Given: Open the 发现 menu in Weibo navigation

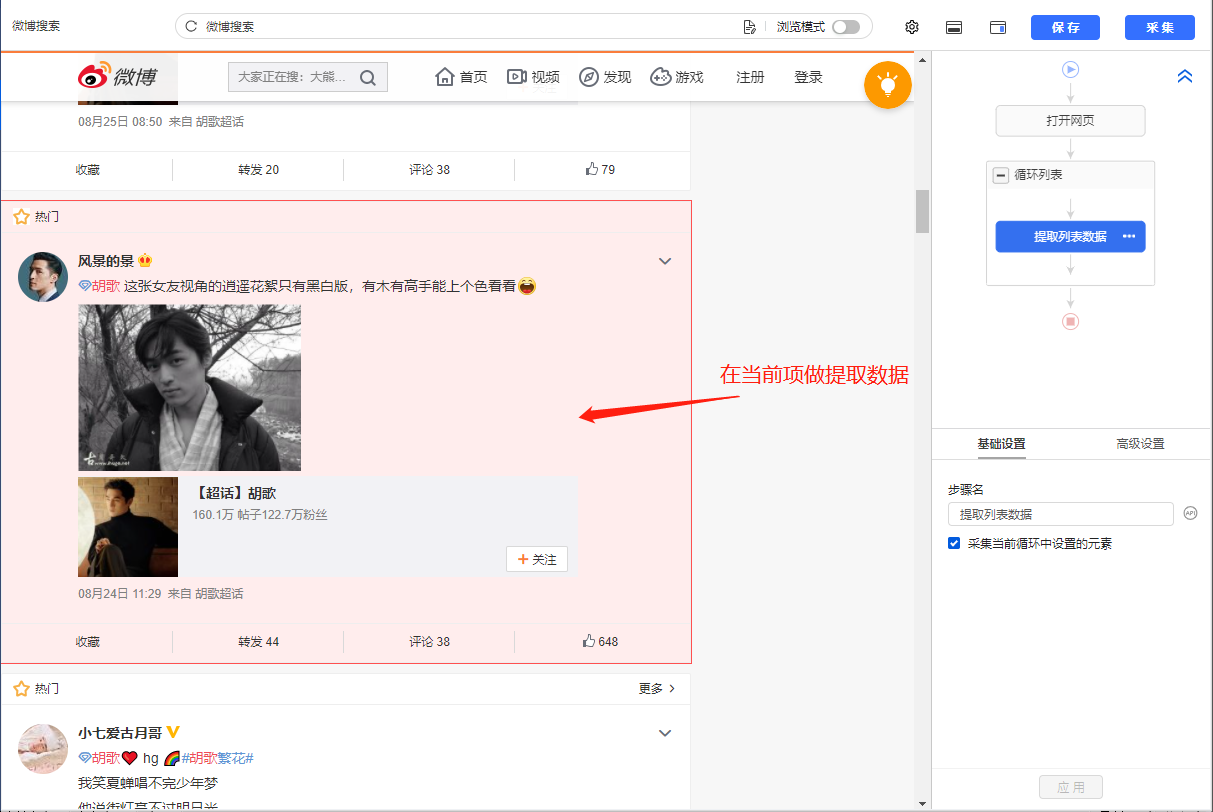Looking at the screenshot, I should tap(605, 77).
